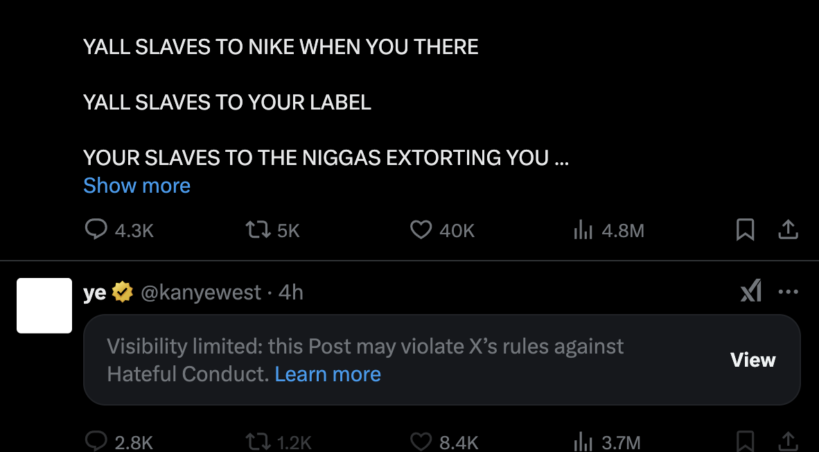Open the three-dot more menu on ye's post
Viewport: 819px width, 452px height.
pyautogui.click(x=788, y=292)
